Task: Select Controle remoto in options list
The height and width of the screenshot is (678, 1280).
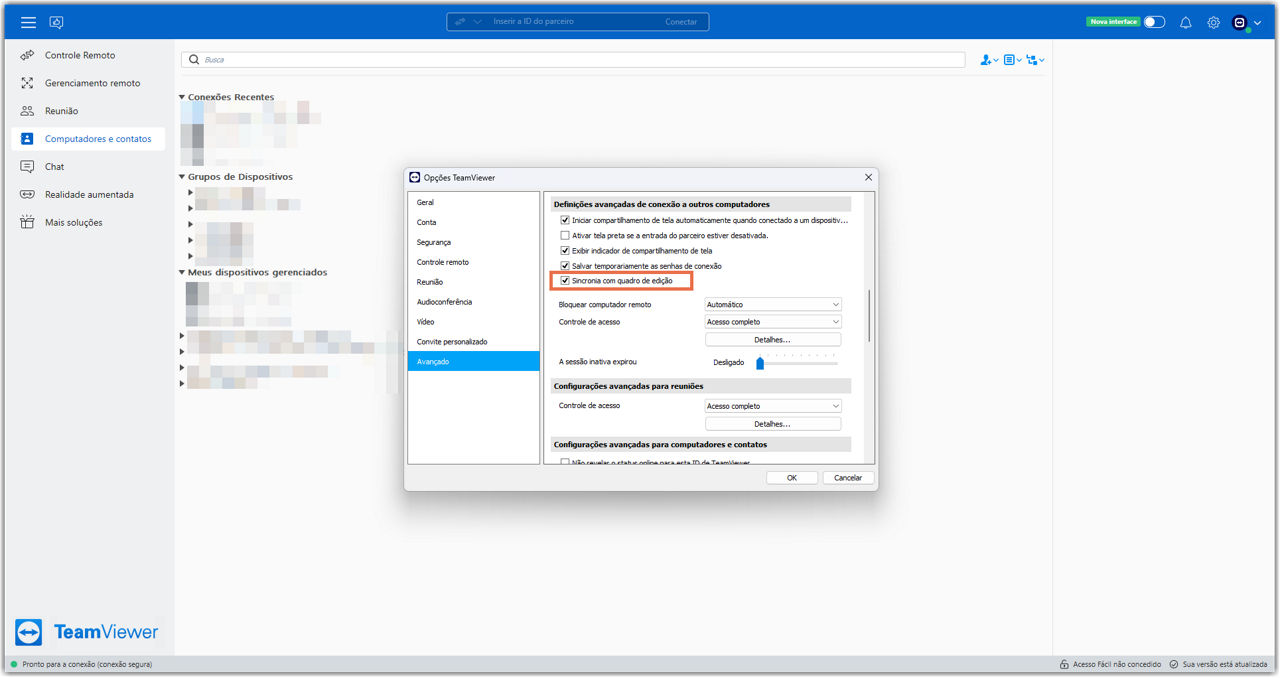Action: pyautogui.click(x=473, y=262)
